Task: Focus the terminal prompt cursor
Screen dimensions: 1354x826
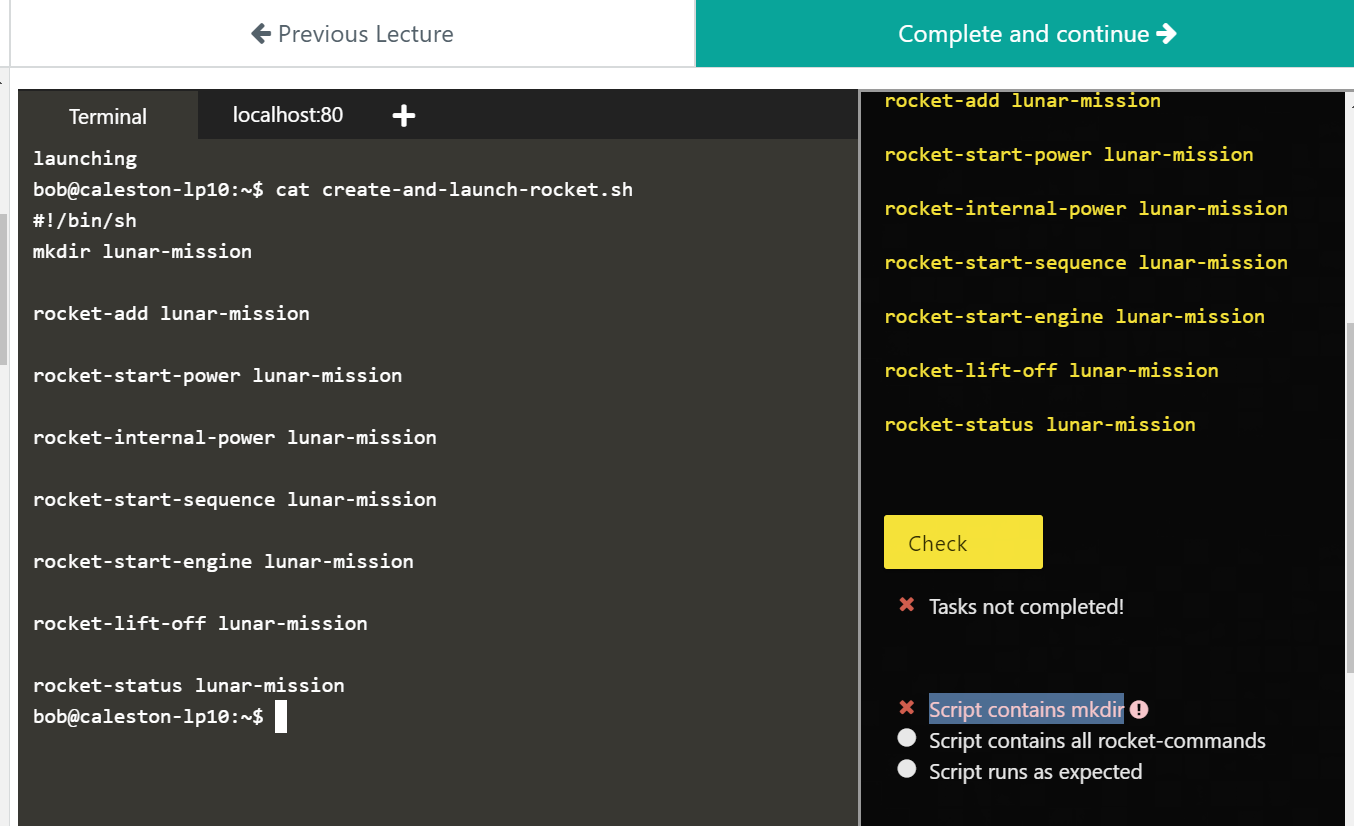Action: pyautogui.click(x=281, y=717)
